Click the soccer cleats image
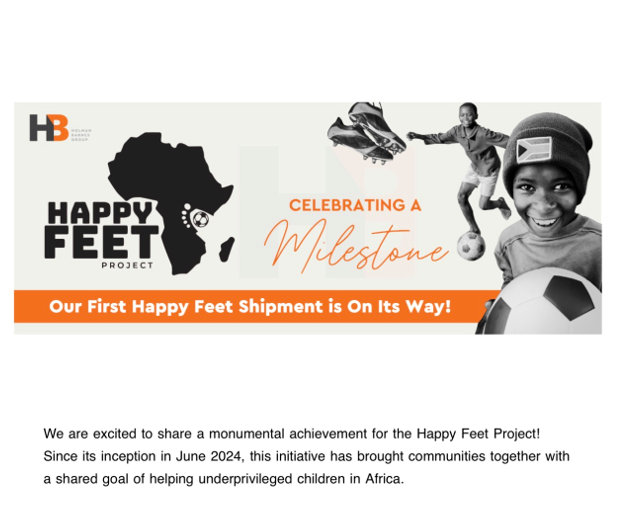The height and width of the screenshot is (528, 622). tap(367, 133)
